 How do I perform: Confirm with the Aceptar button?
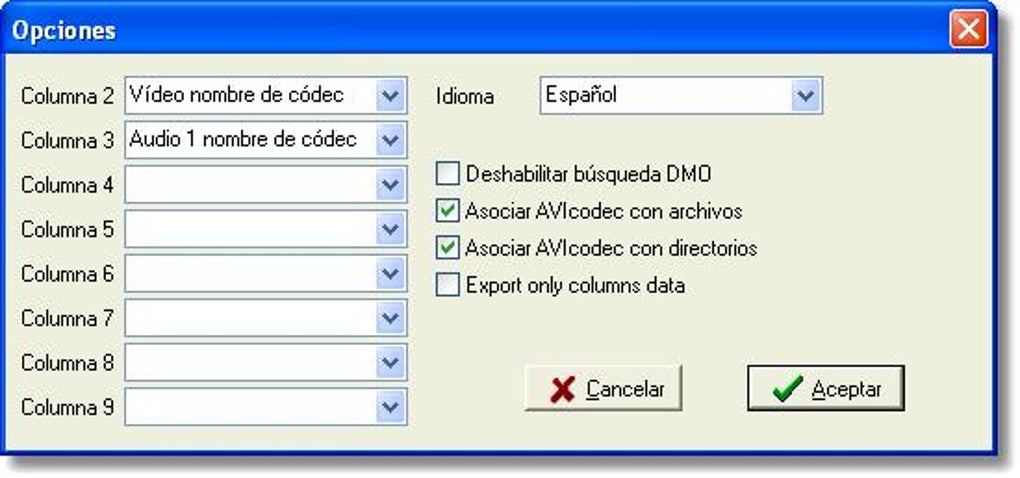[x=825, y=388]
